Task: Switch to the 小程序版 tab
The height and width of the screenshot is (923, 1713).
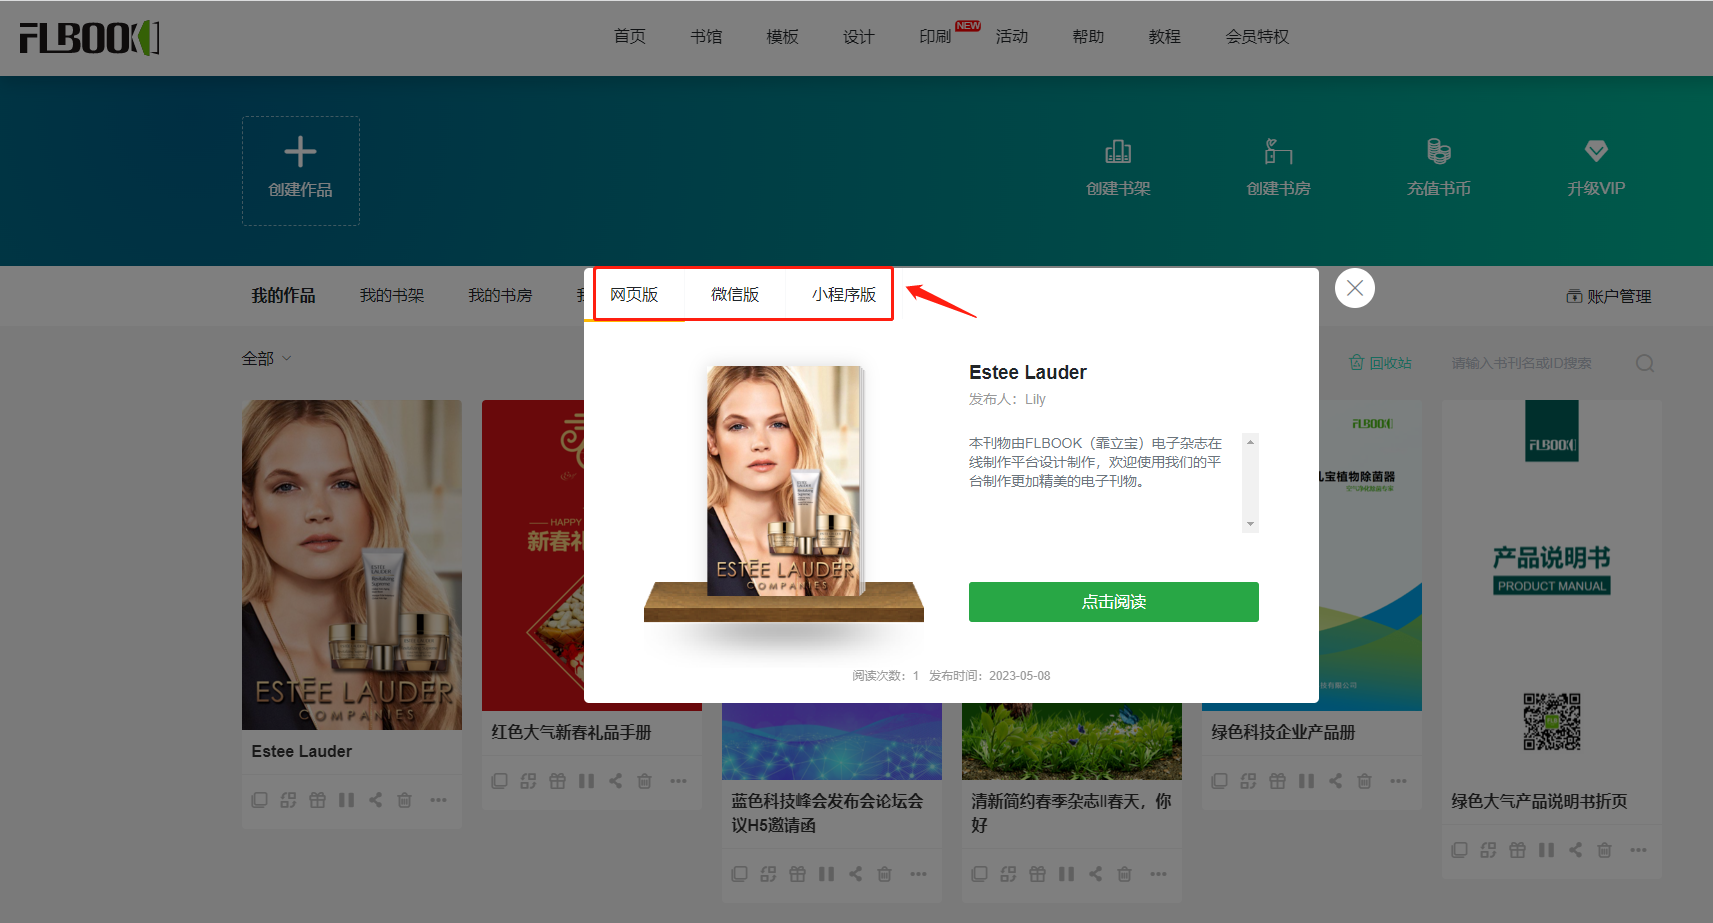Action: [844, 295]
